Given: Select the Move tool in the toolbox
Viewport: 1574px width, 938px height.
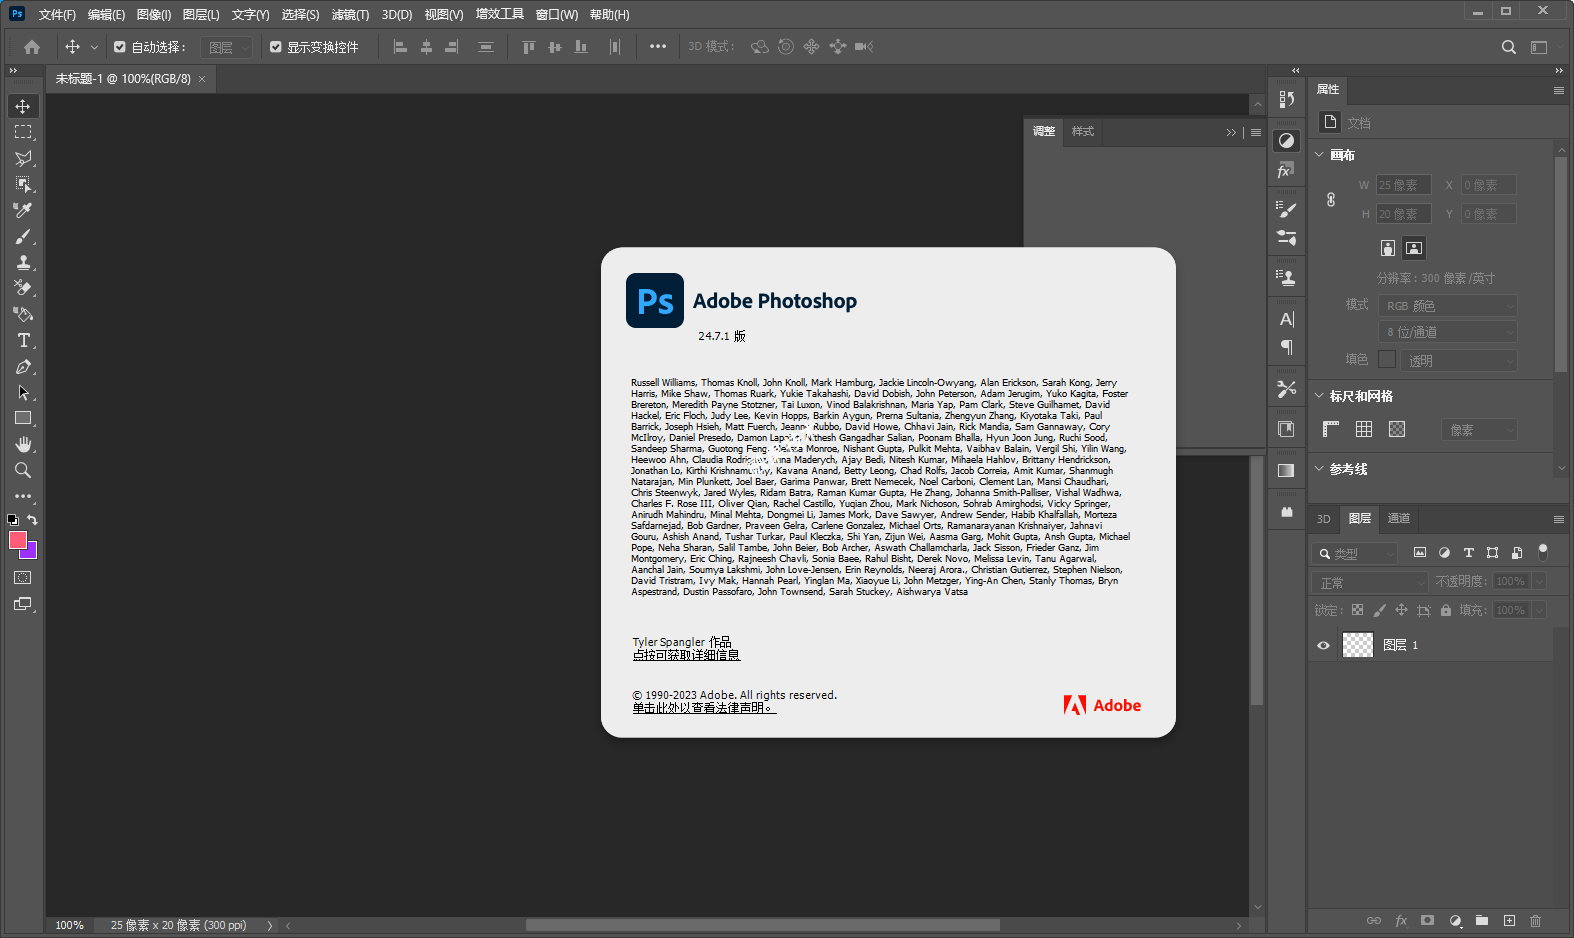Looking at the screenshot, I should coord(23,106).
